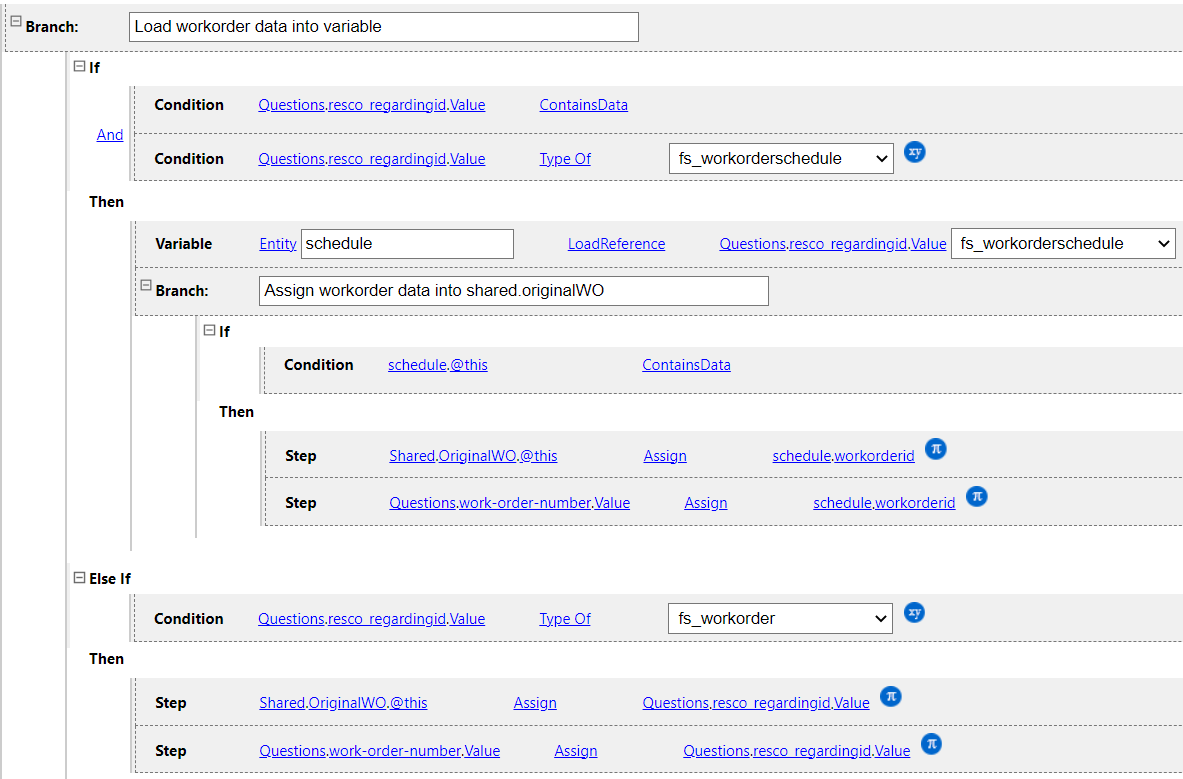Click pi icon on Shared.OriginalWO schedule.workorderid step
Screen dimensions: 1183x779
(x=935, y=449)
